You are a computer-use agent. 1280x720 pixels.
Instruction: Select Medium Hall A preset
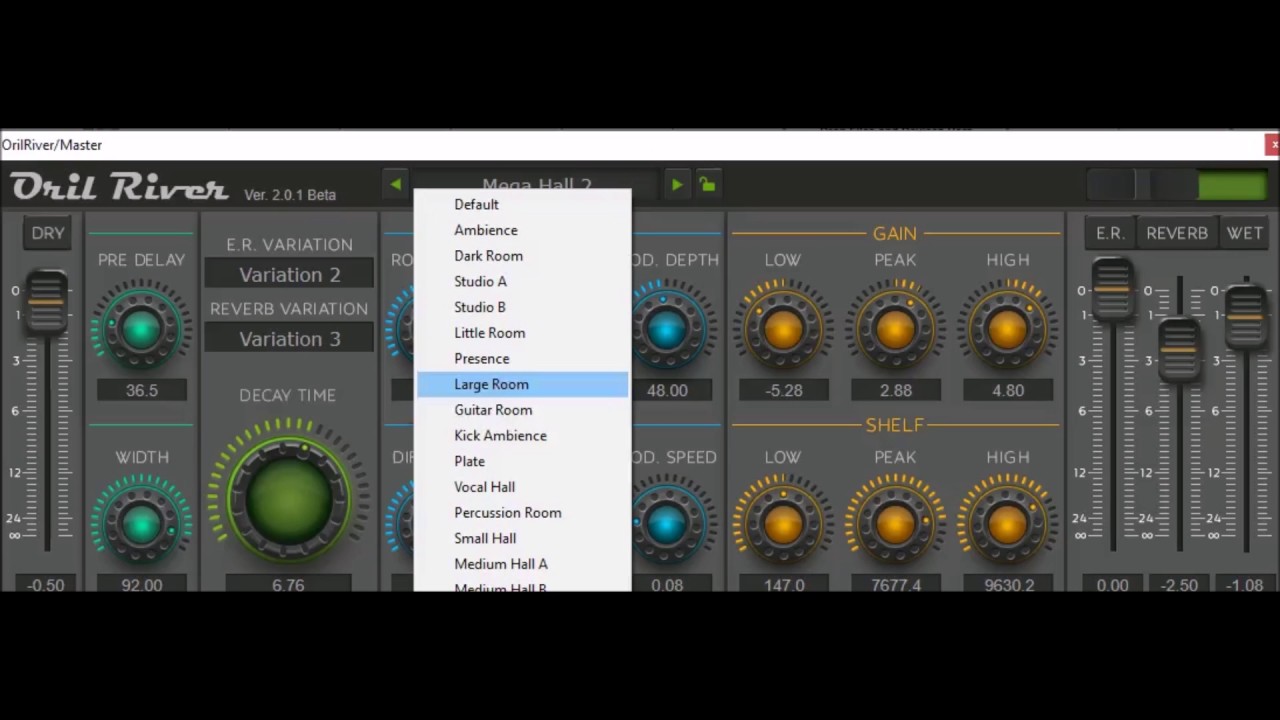point(523,564)
